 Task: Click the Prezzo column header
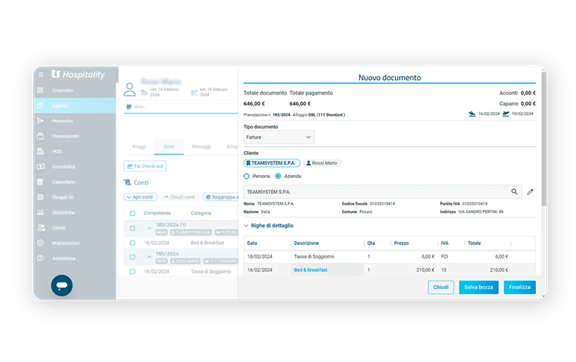coord(402,243)
